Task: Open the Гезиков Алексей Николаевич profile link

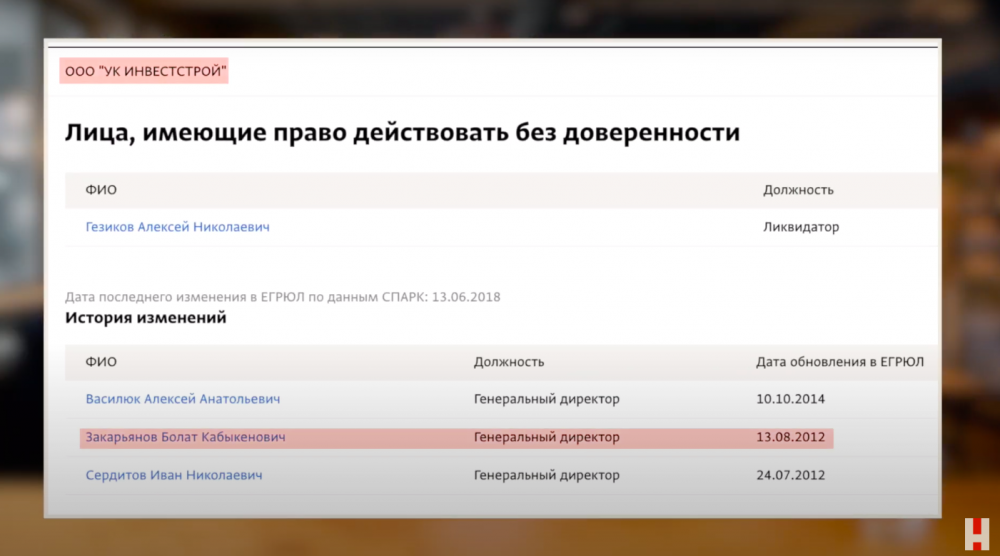Action: [177, 227]
